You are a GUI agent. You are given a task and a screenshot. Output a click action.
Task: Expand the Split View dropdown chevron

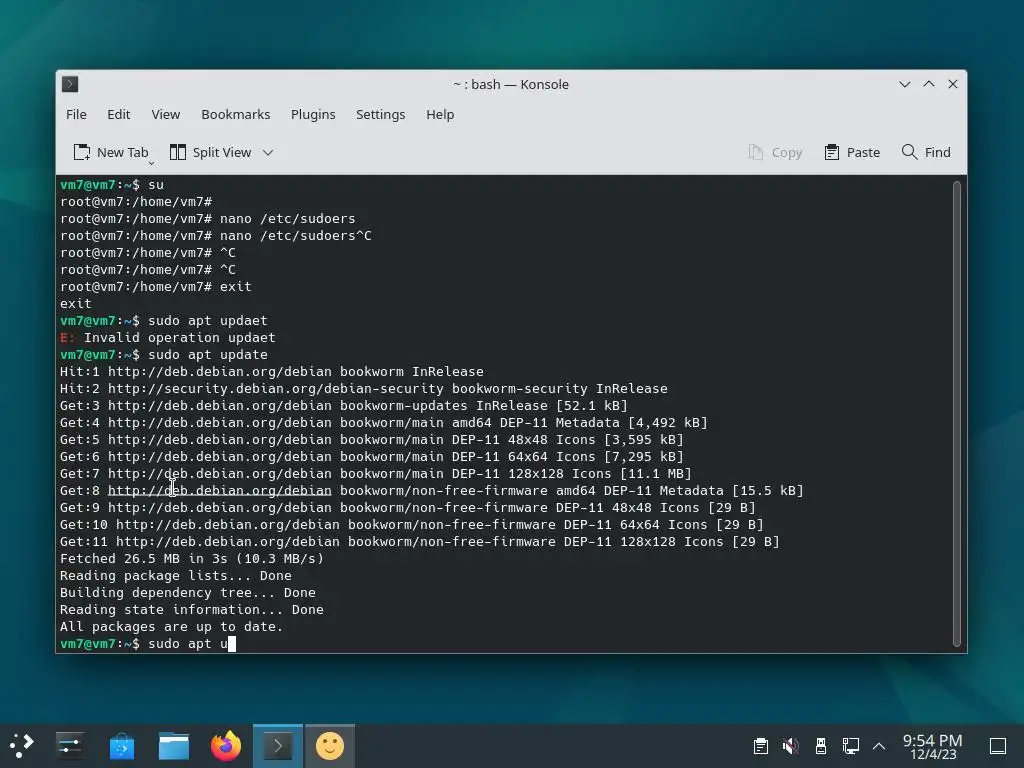pyautogui.click(x=268, y=153)
